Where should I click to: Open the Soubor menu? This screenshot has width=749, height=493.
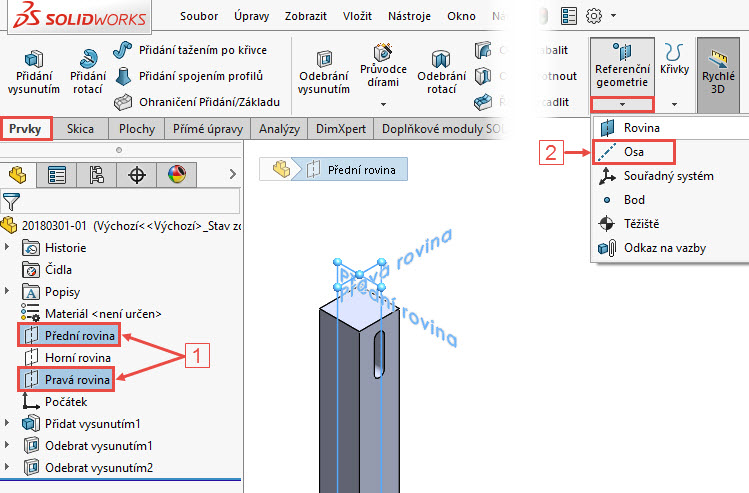pos(199,16)
